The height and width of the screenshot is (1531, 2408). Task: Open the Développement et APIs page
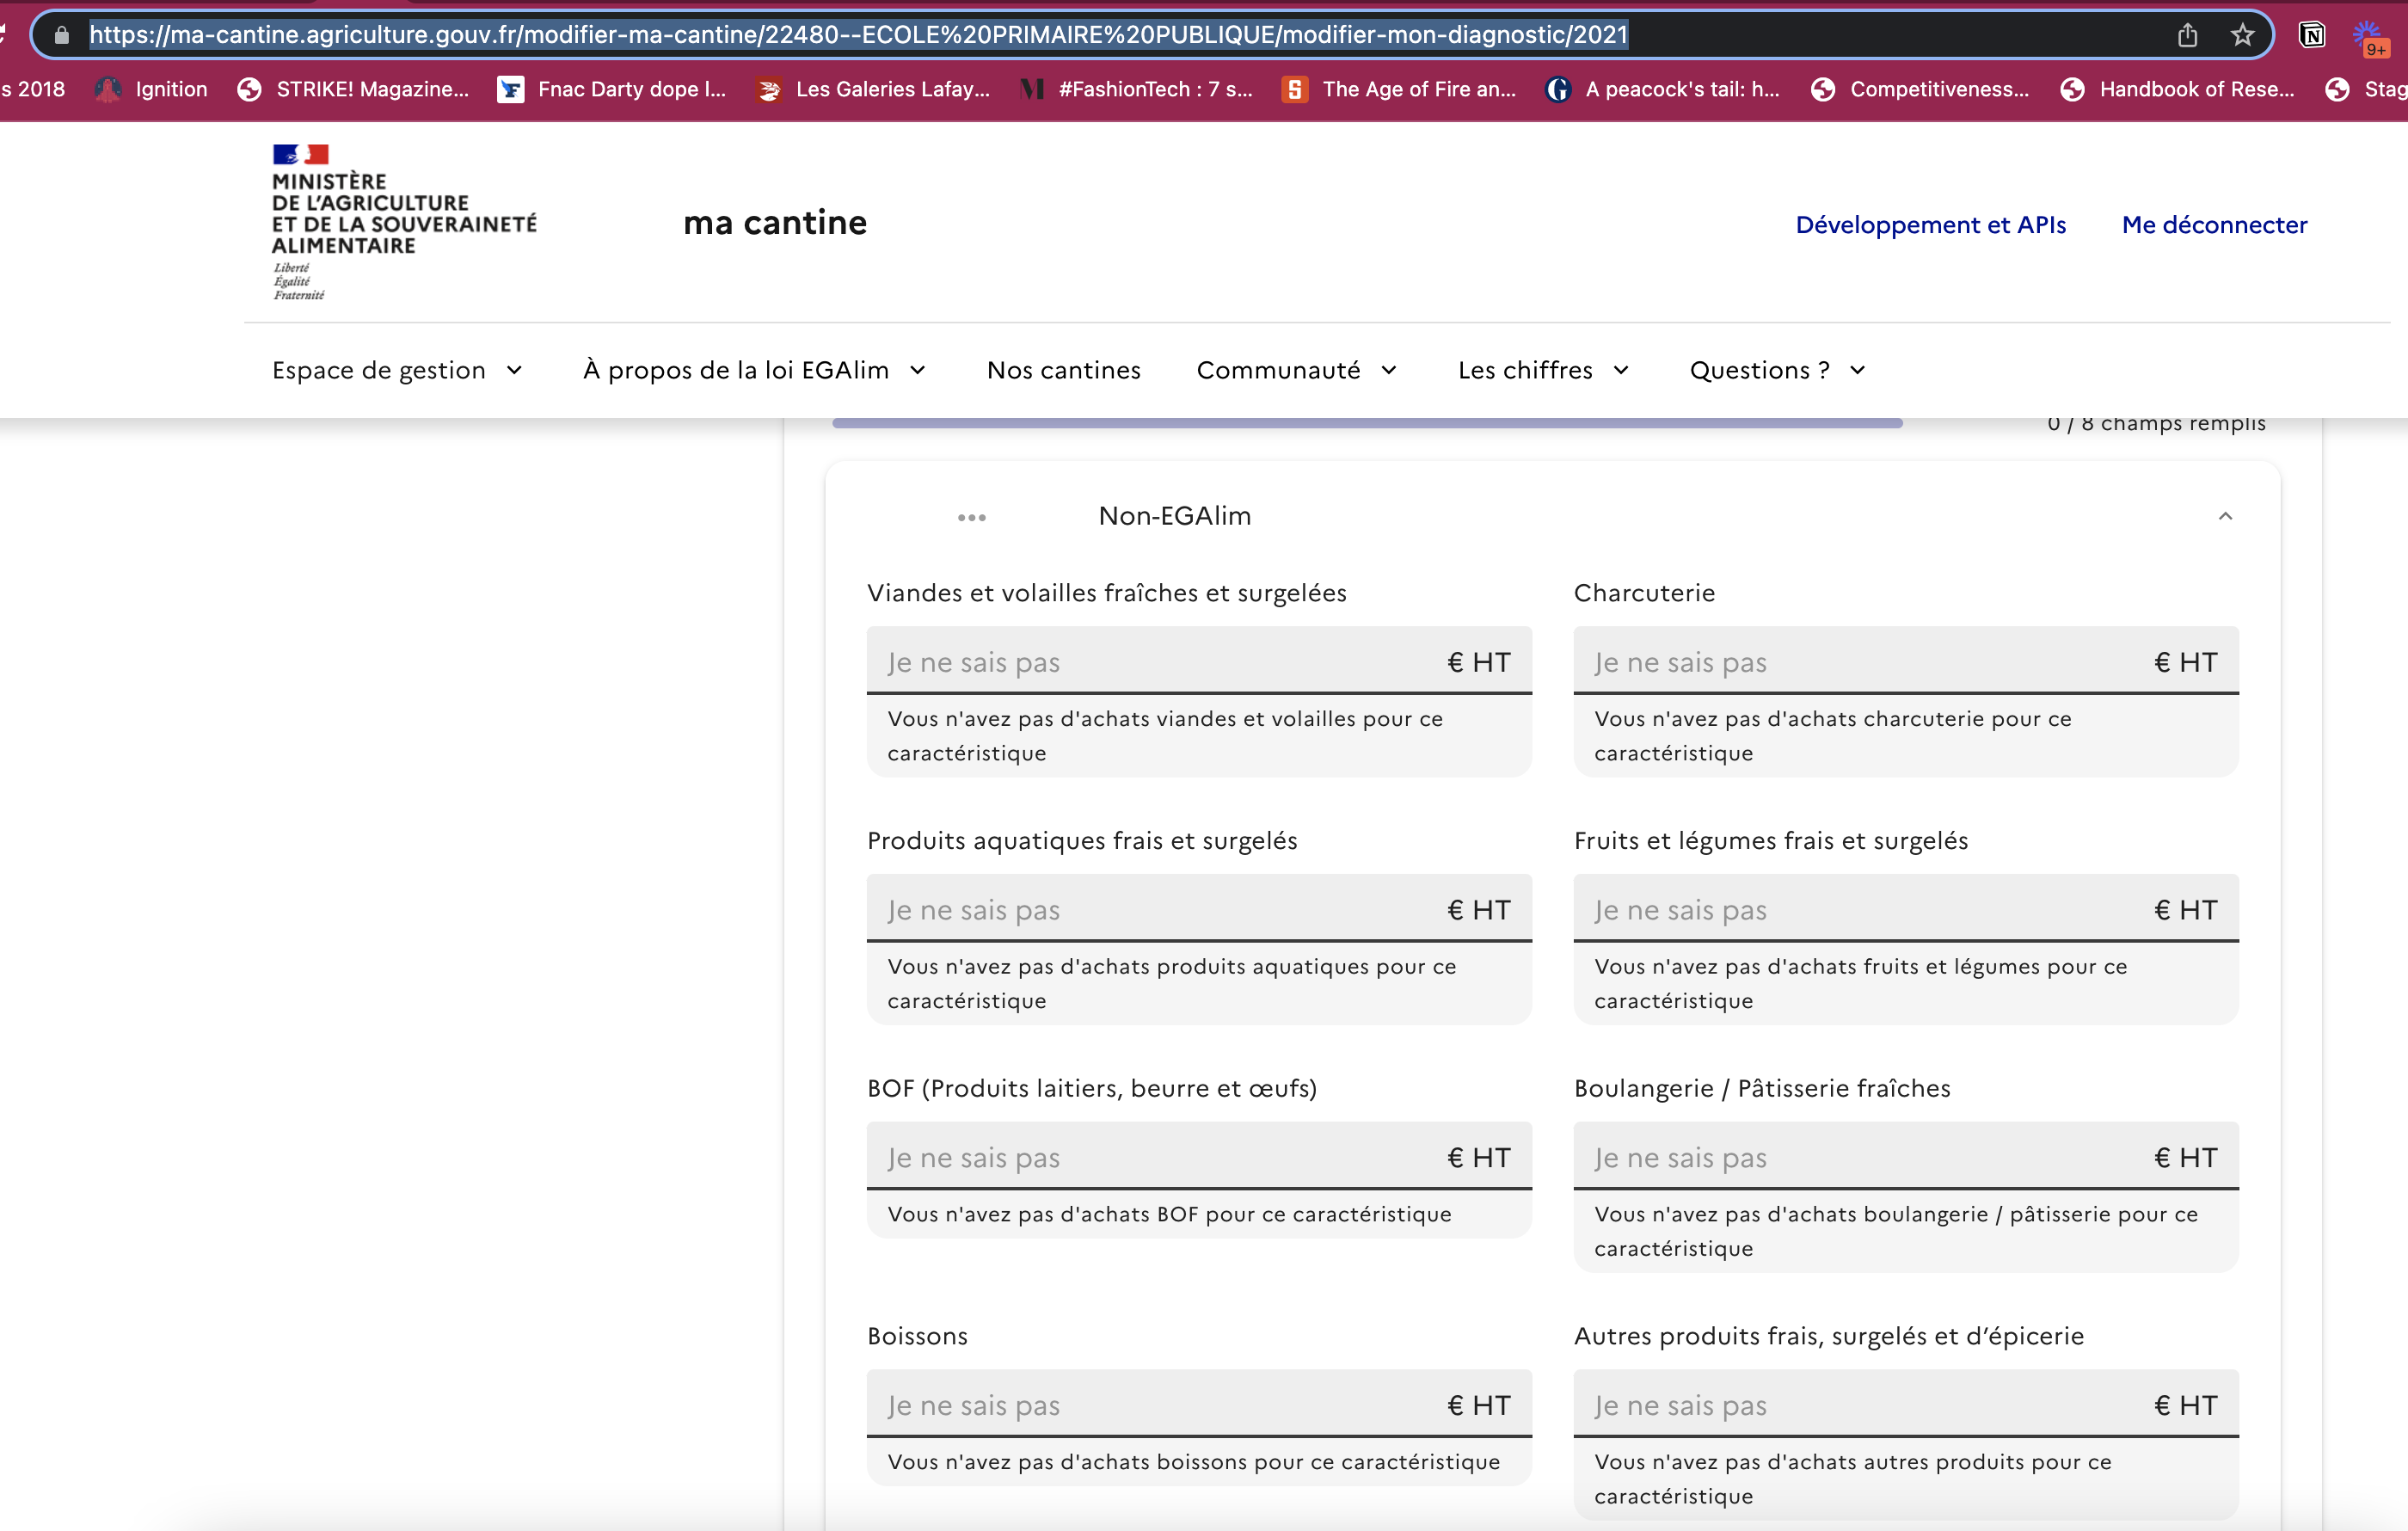[1931, 224]
